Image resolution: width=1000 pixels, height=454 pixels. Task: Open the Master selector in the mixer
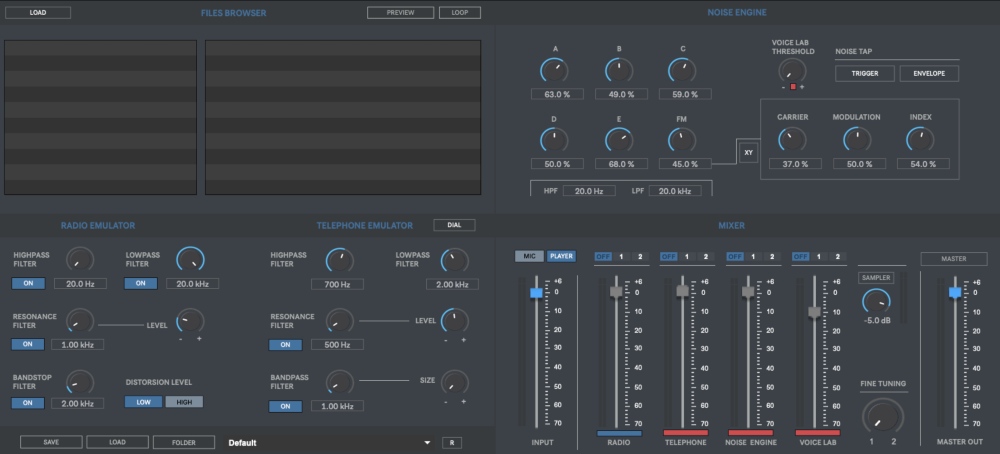point(953,259)
